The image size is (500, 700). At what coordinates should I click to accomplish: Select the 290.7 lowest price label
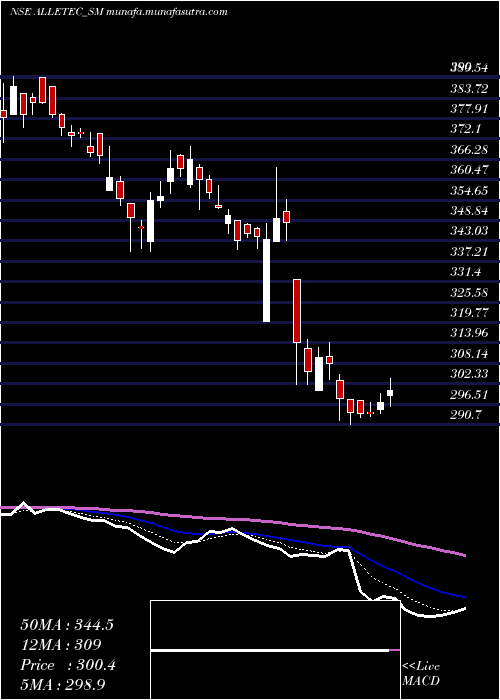465,415
